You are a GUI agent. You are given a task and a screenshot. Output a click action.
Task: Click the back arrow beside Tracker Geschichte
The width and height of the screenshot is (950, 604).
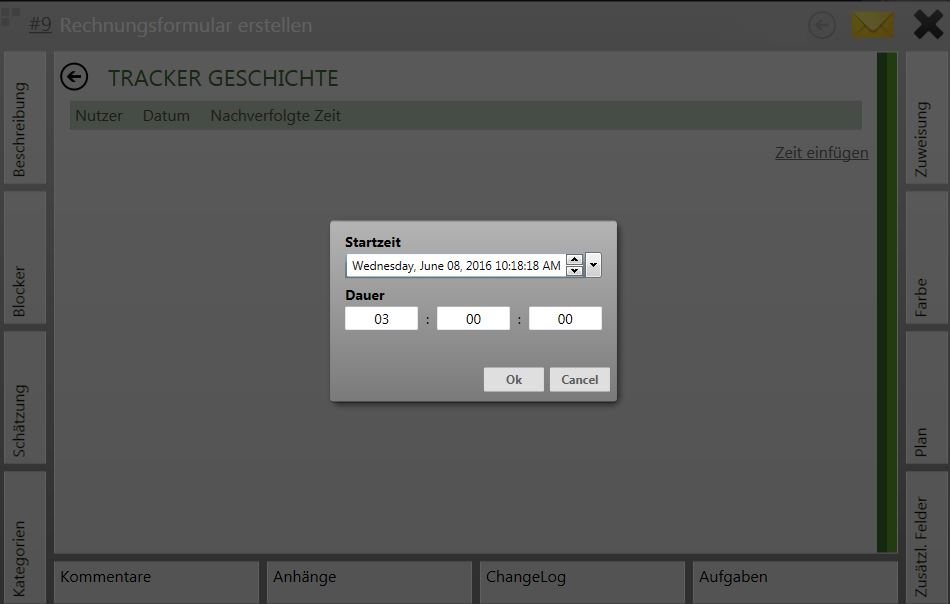[74, 77]
